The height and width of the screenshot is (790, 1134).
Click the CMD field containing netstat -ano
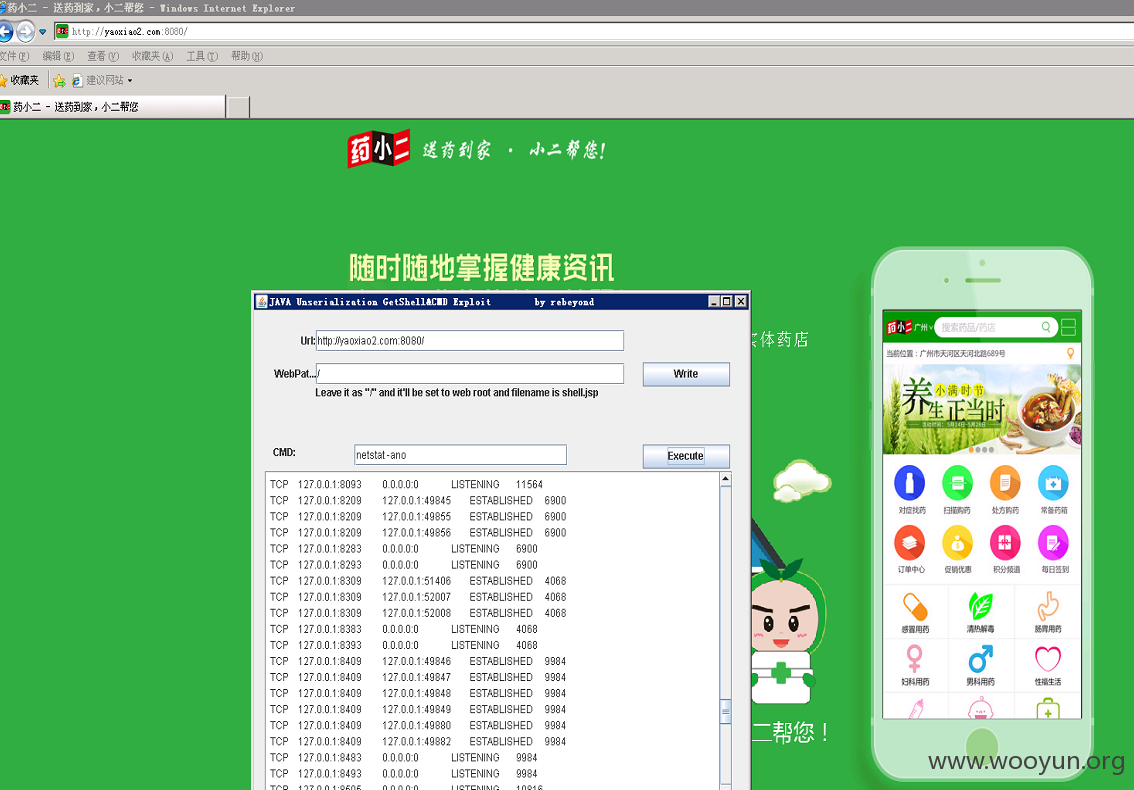pos(460,455)
